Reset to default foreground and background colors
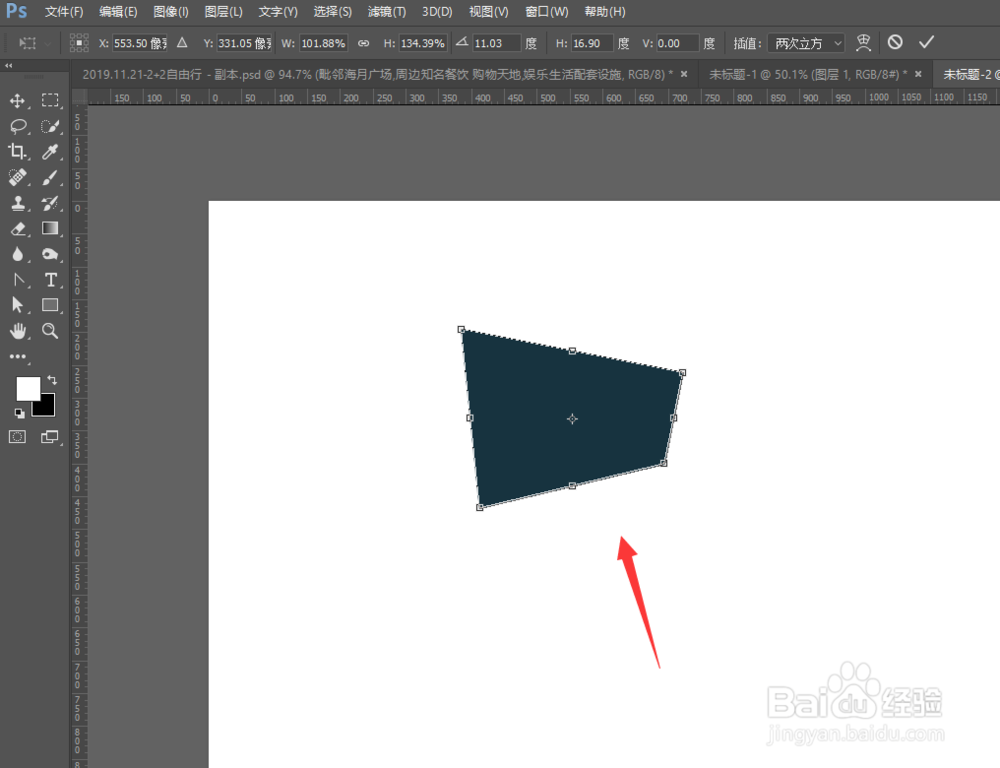The height and width of the screenshot is (768, 1000). (19, 413)
